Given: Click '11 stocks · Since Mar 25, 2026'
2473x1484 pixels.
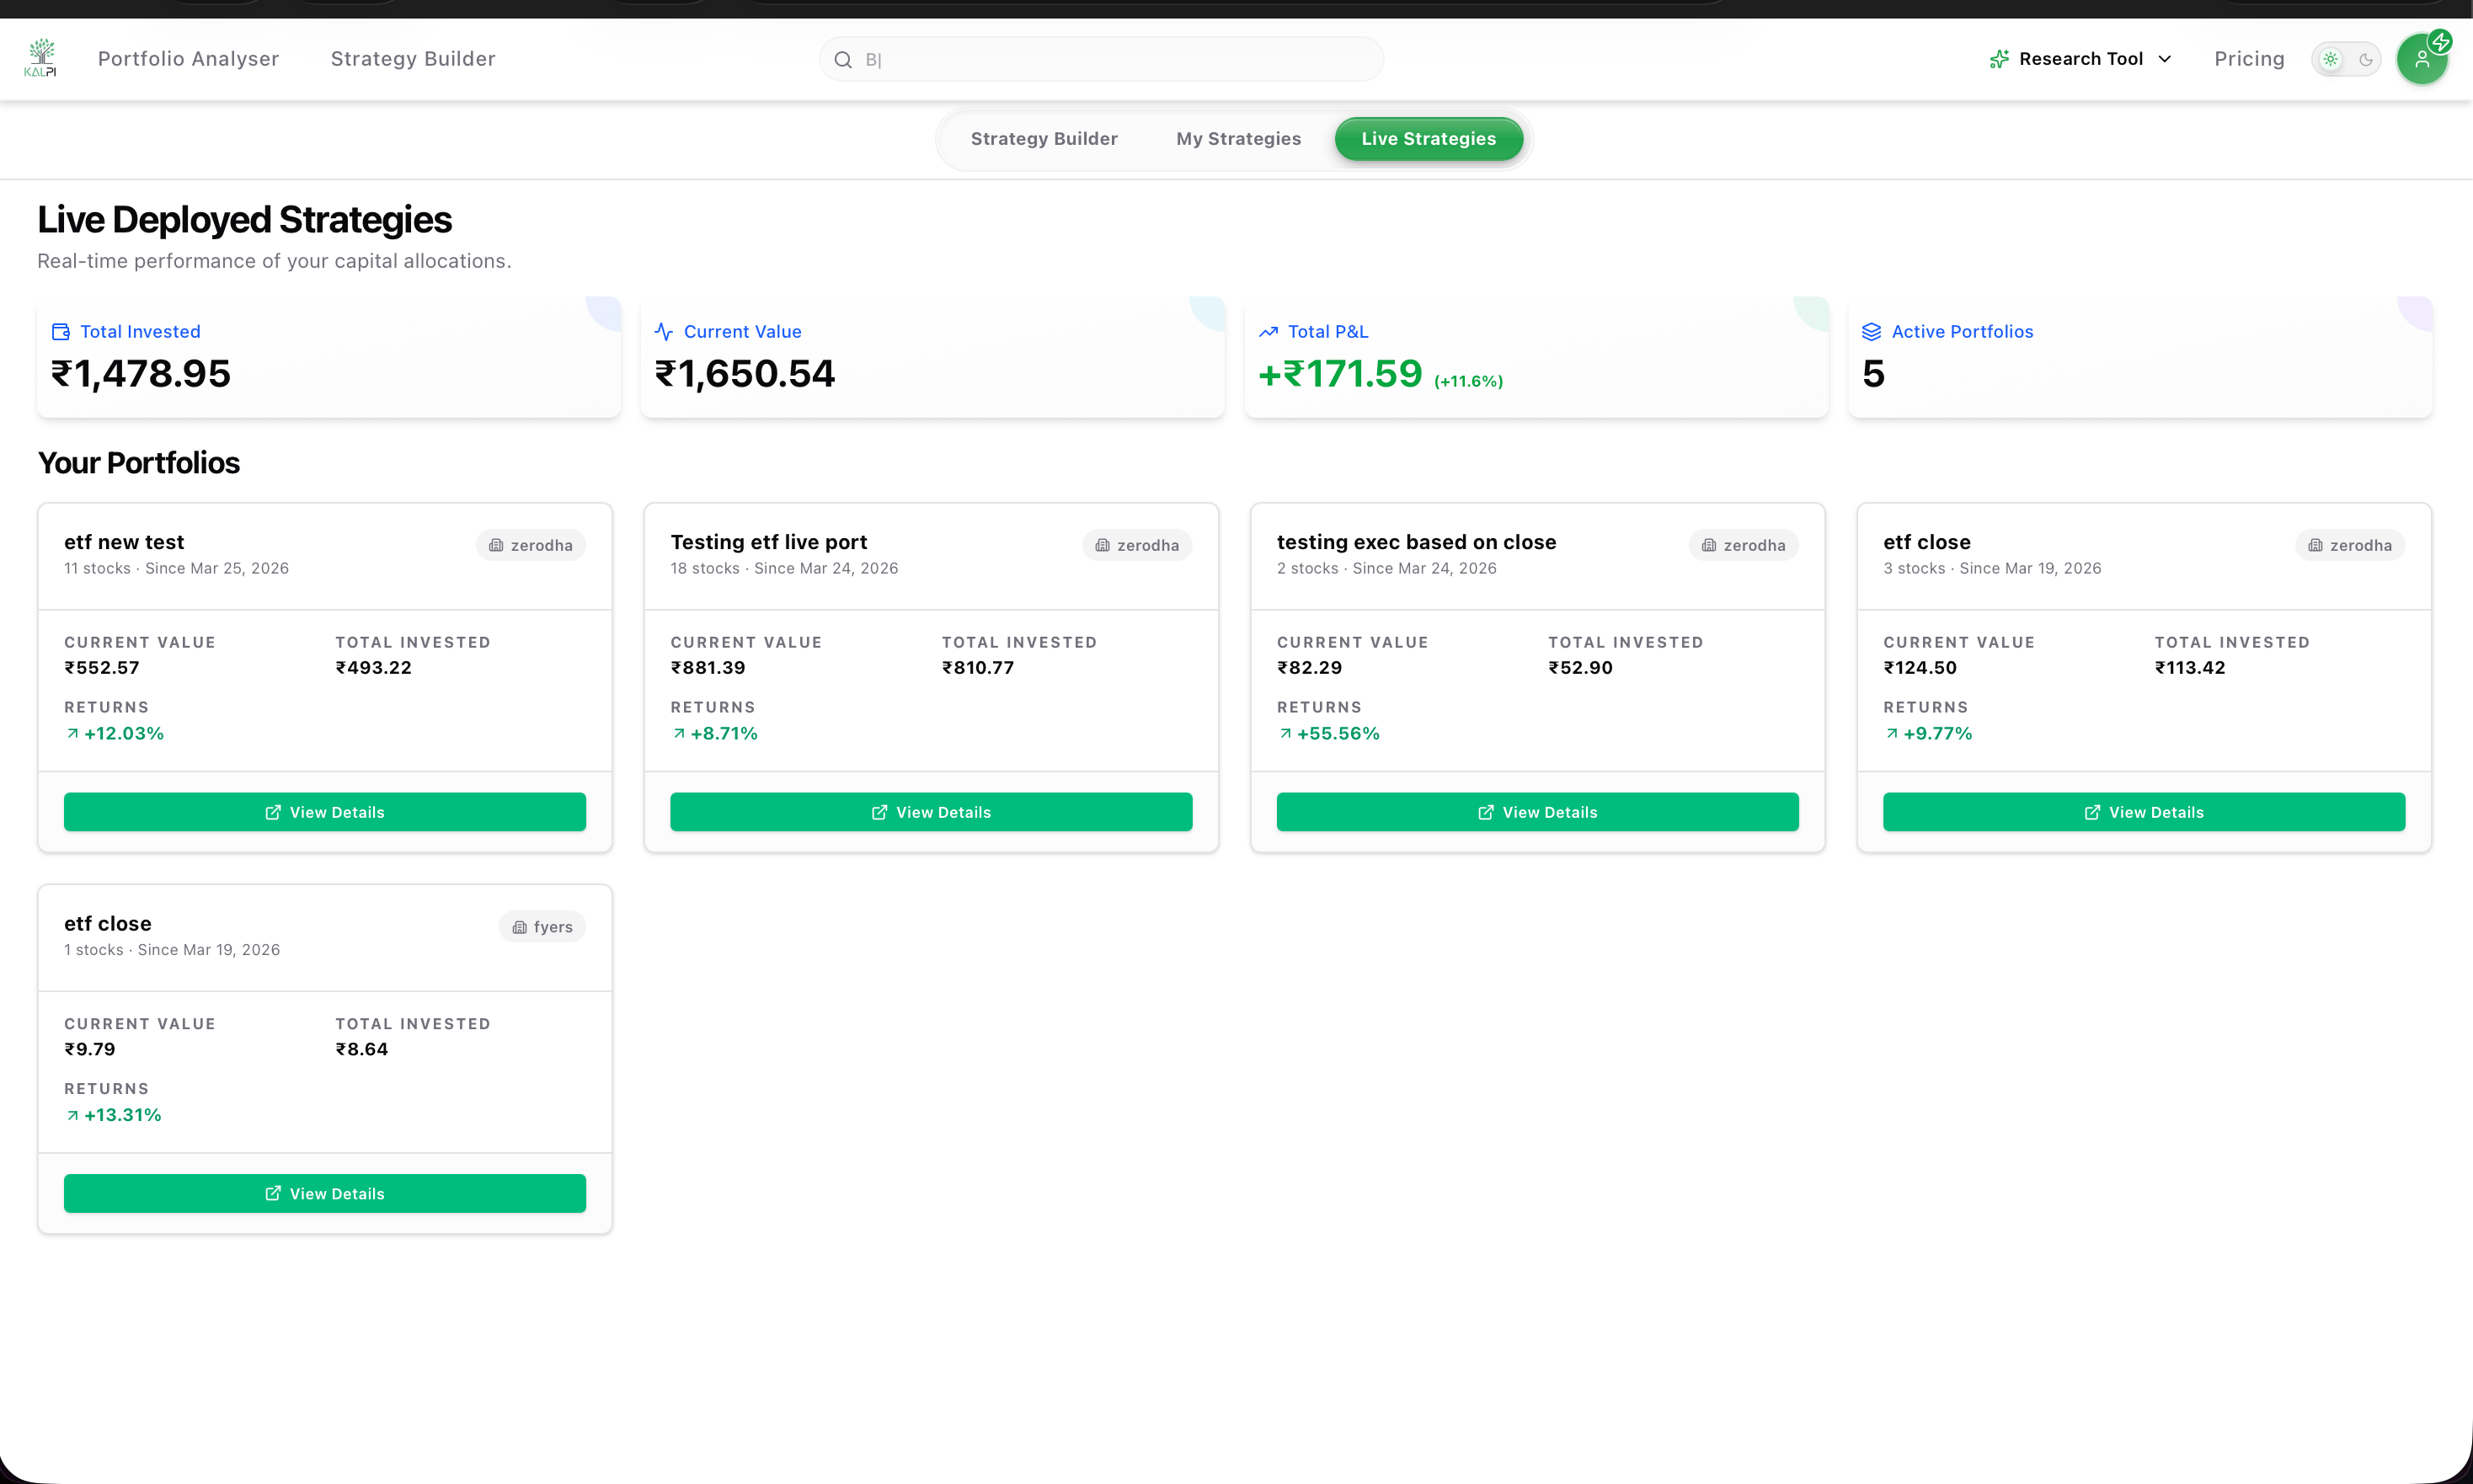Looking at the screenshot, I should tap(176, 568).
